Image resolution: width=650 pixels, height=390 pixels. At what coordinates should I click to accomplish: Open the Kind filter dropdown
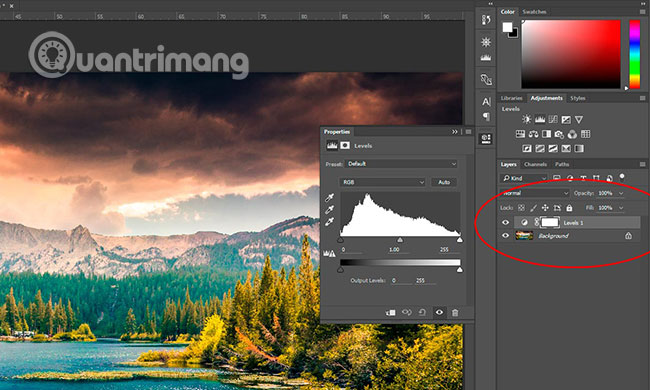[524, 178]
